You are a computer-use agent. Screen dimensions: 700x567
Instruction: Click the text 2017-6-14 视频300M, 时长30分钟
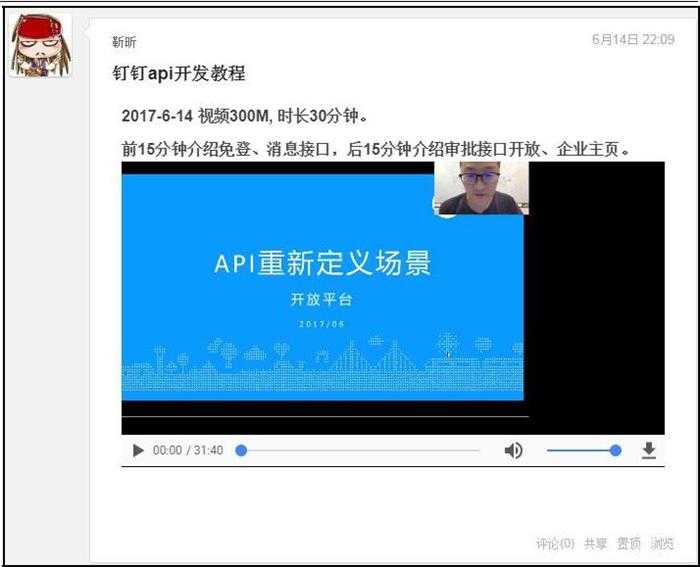(x=245, y=116)
